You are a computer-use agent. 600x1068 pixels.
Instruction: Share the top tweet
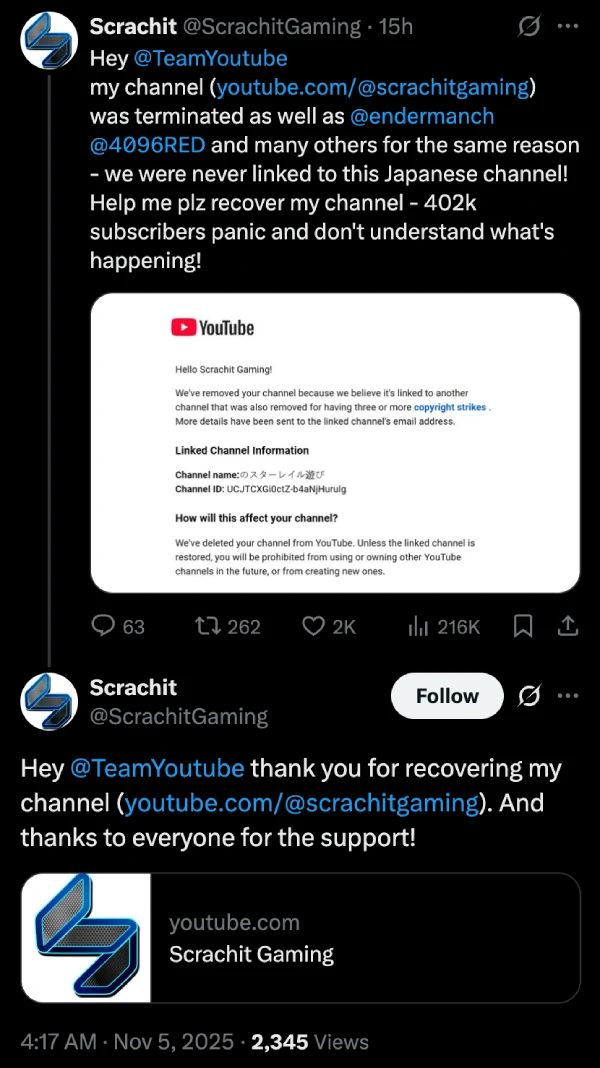(567, 626)
